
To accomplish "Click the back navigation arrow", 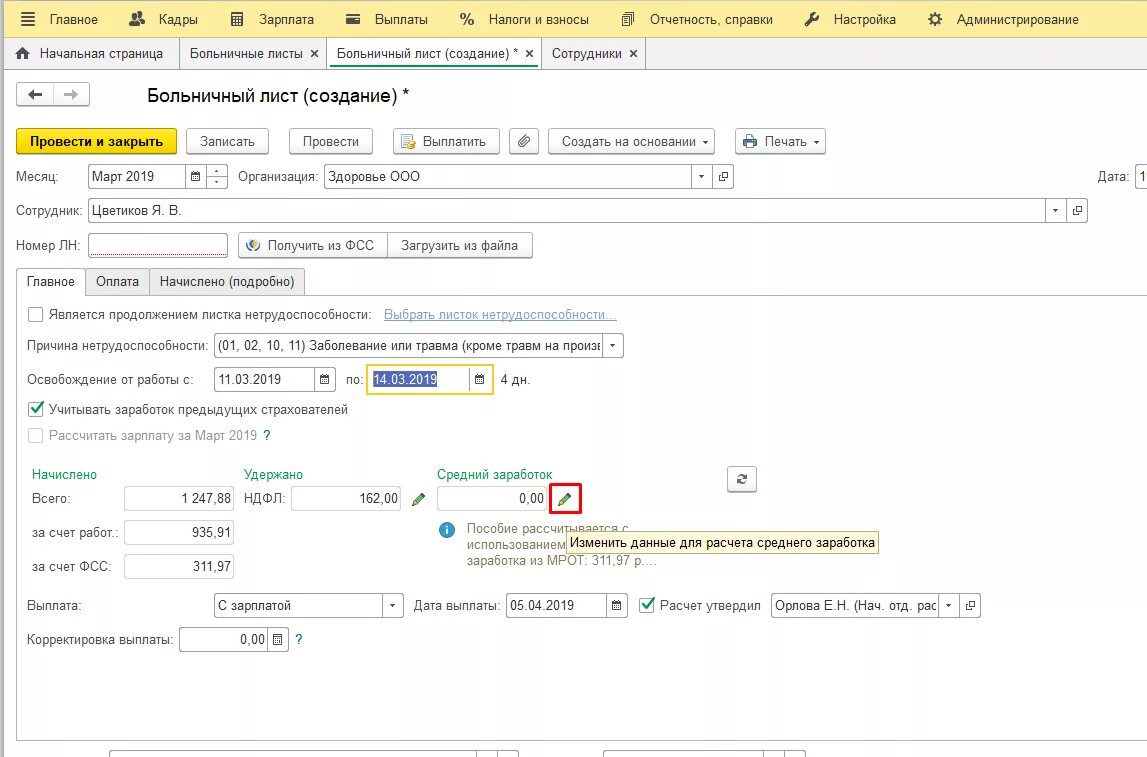I will click(35, 94).
